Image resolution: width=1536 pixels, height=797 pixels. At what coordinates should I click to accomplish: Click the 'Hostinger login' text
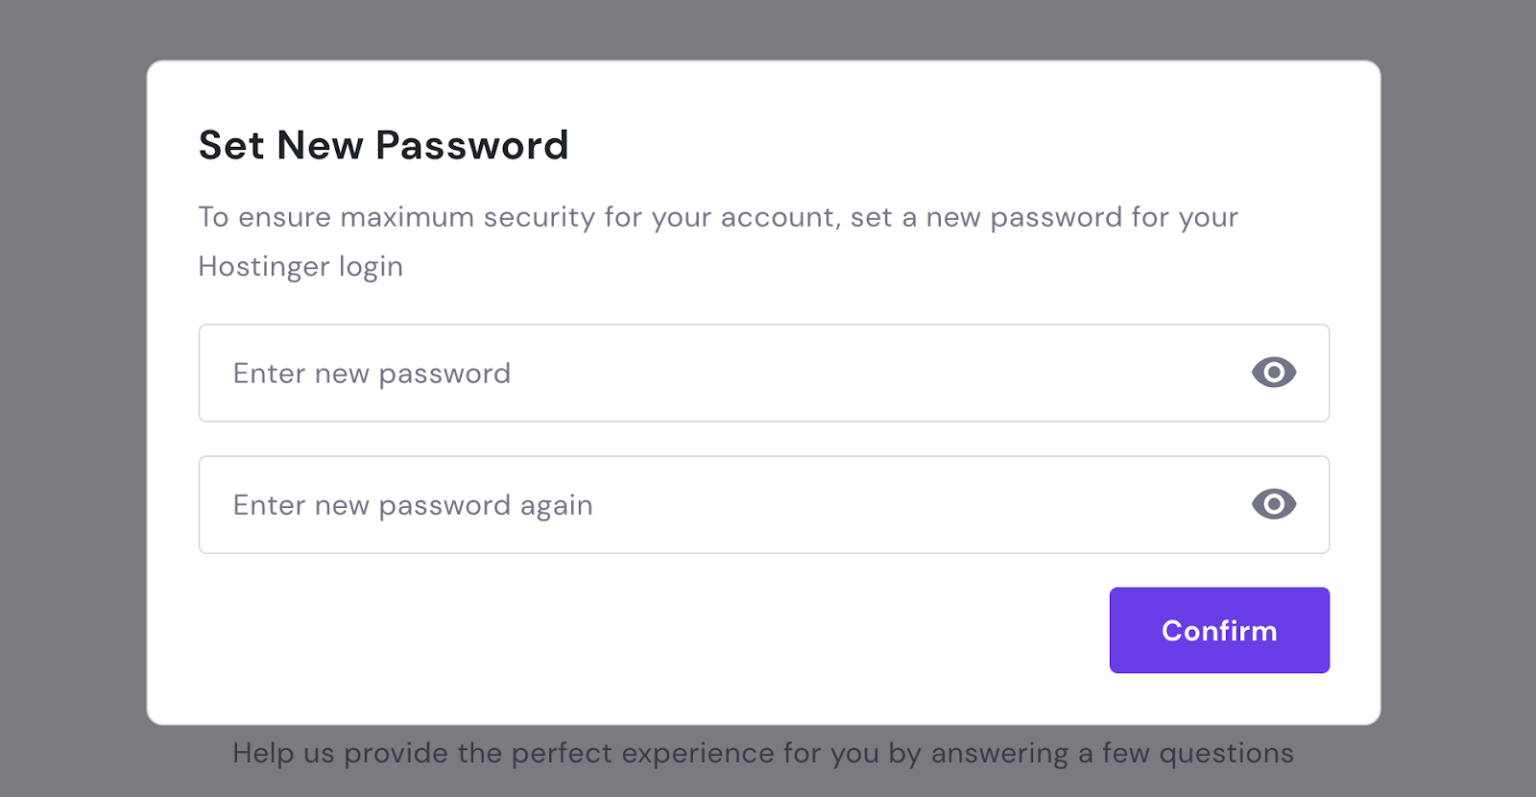coord(300,267)
